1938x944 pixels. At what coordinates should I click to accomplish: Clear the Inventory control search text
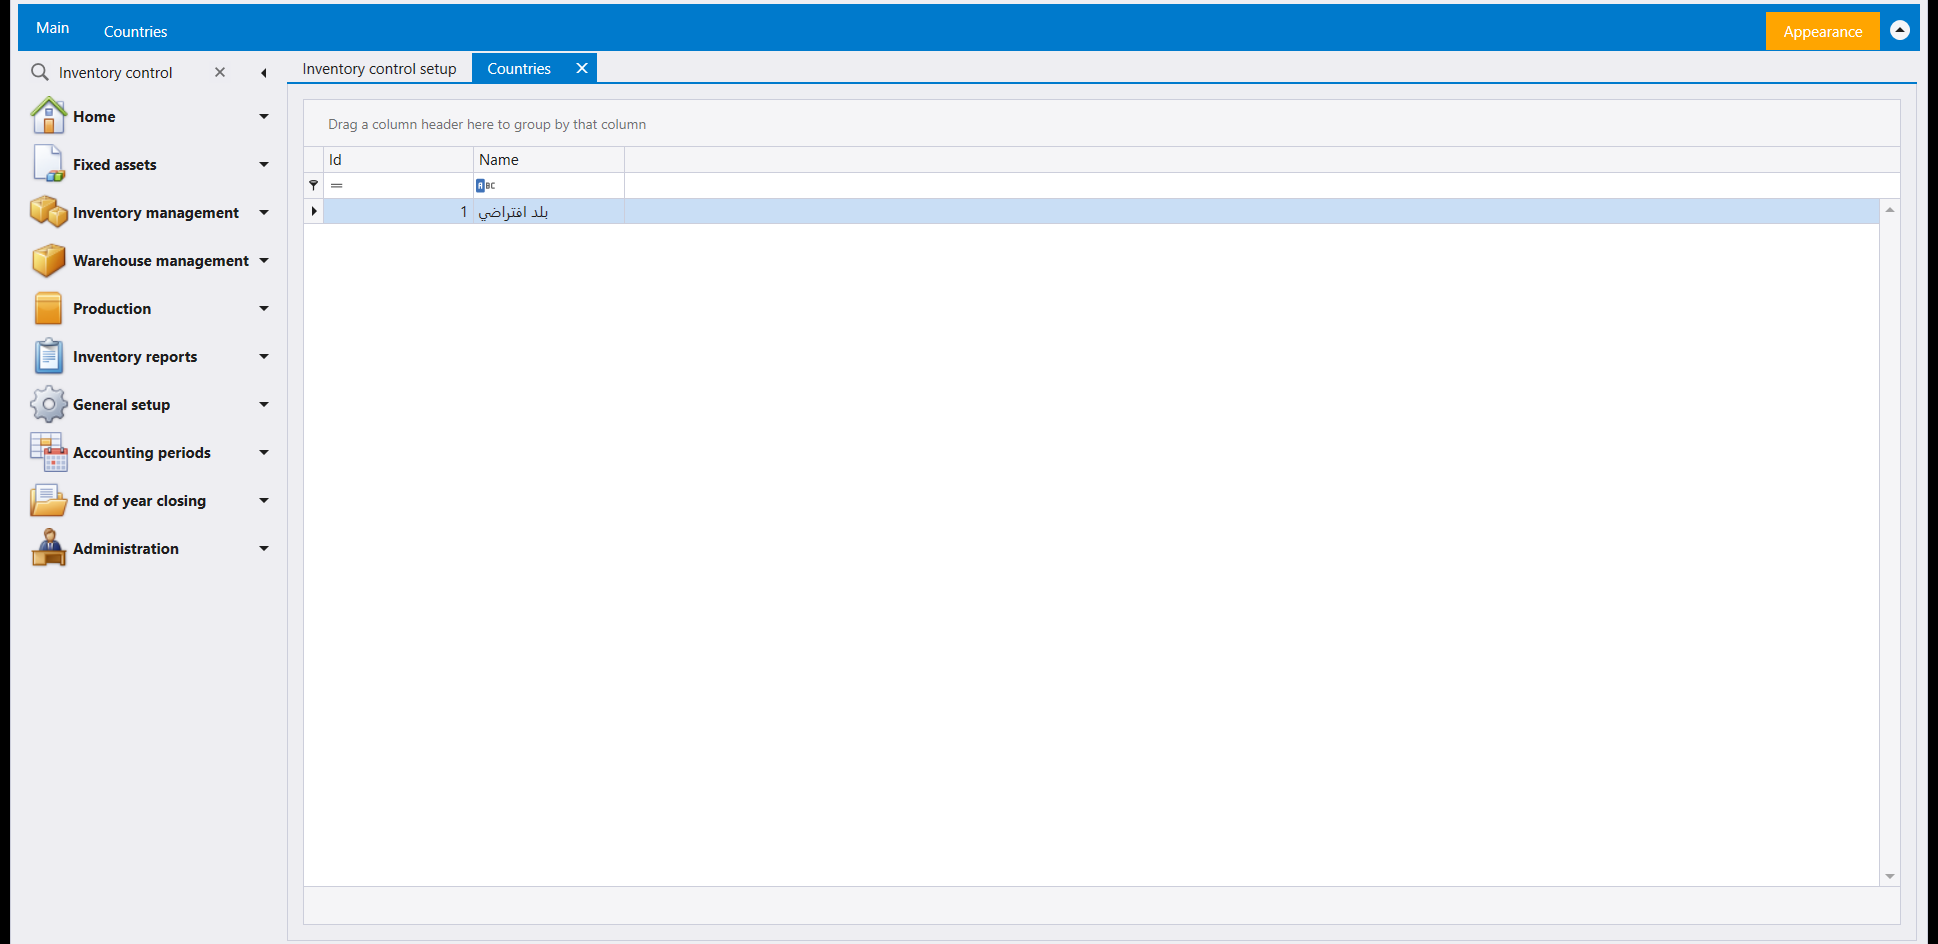pyautogui.click(x=220, y=73)
